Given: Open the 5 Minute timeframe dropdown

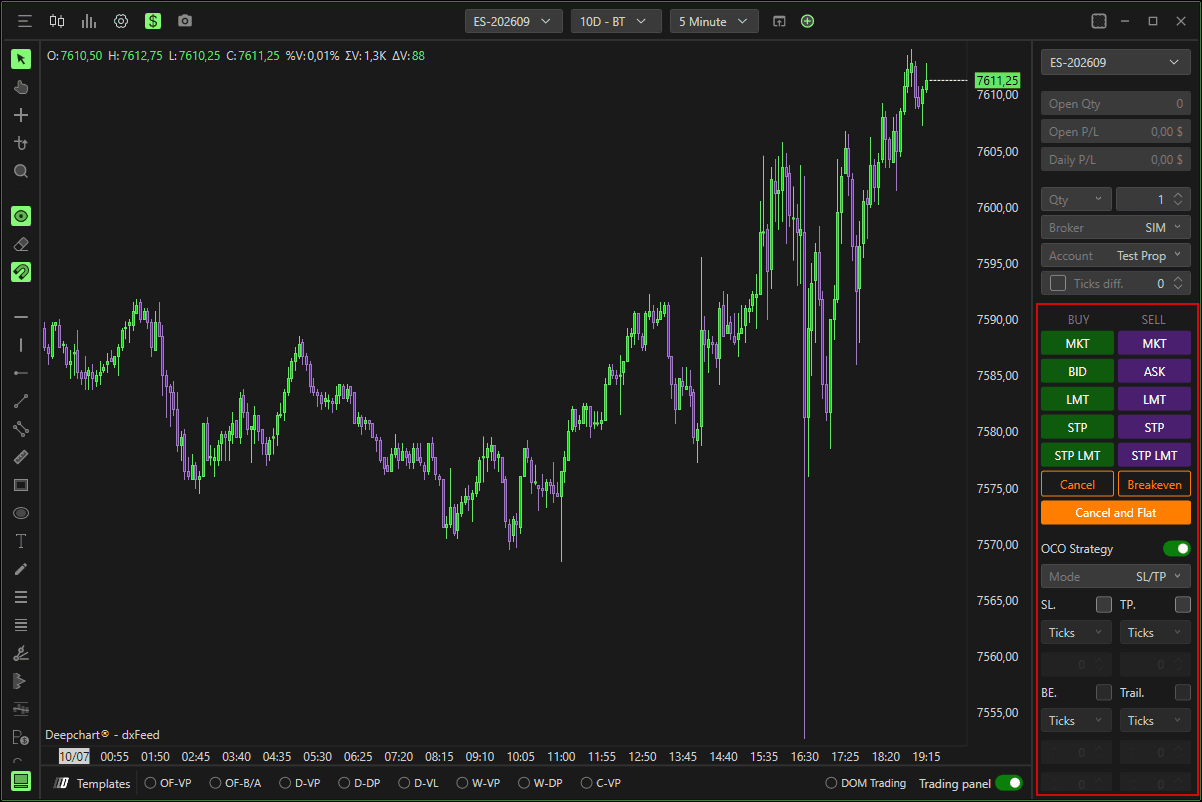Looking at the screenshot, I should tap(714, 21).
